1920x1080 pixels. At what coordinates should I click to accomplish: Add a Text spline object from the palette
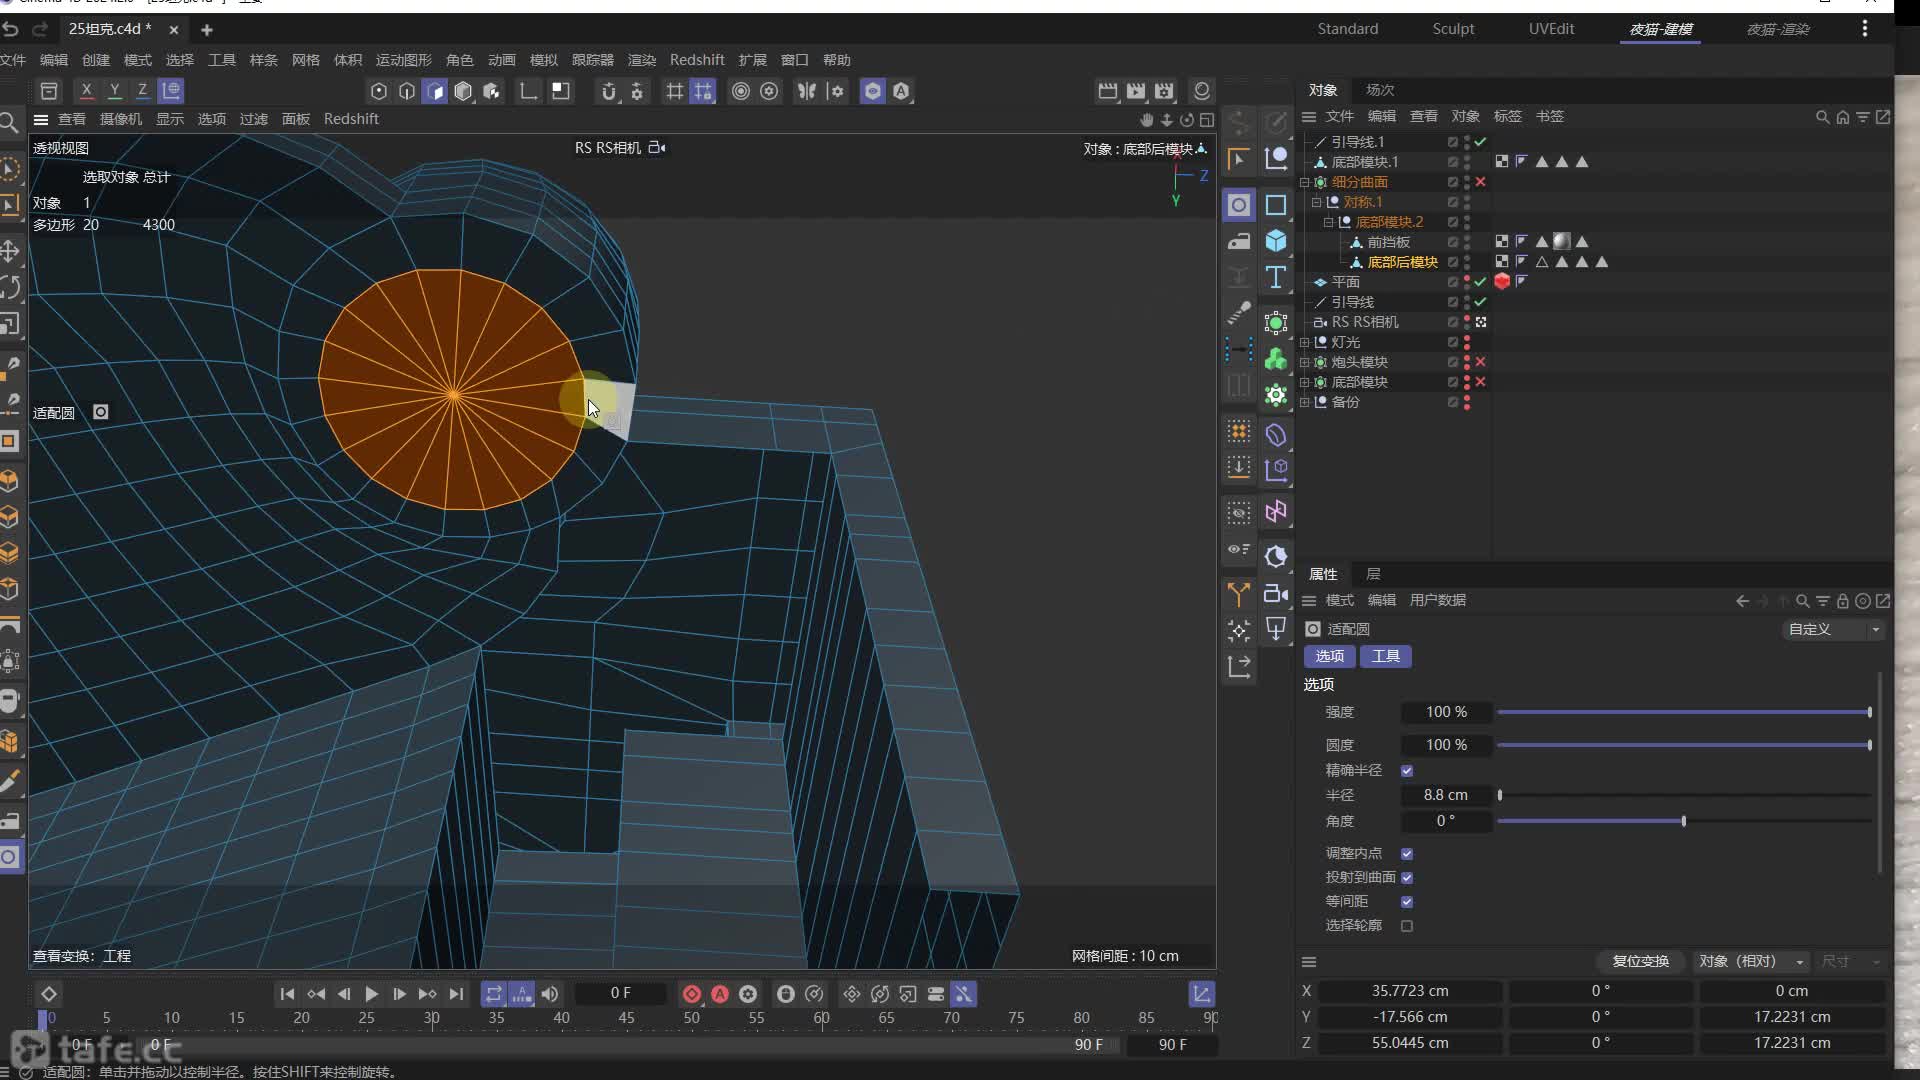tap(1276, 277)
